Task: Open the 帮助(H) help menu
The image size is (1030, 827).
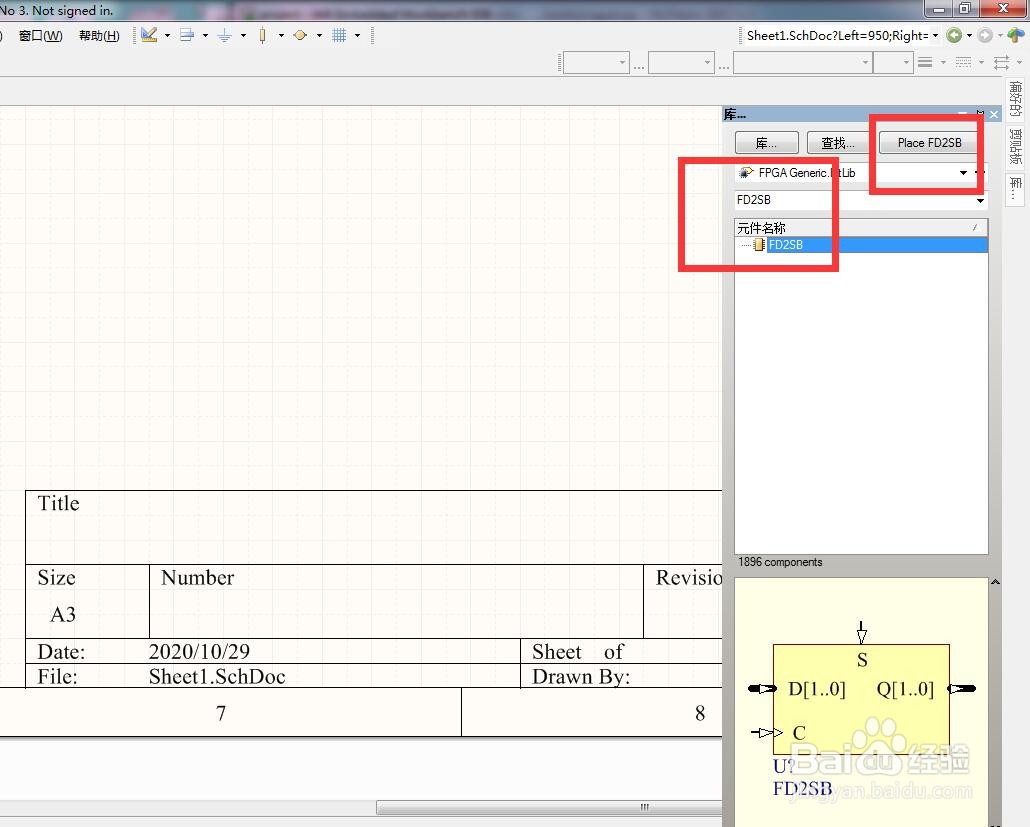Action: tap(99, 35)
